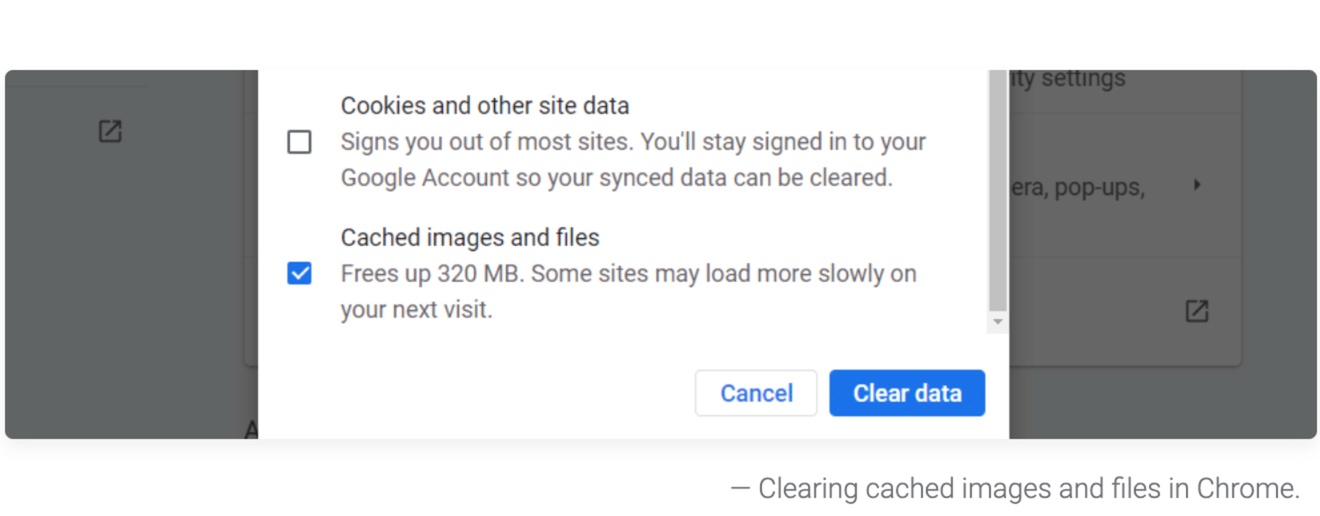The image size is (1320, 516).
Task: Select the "Cached images and files" heading
Action: tap(470, 238)
